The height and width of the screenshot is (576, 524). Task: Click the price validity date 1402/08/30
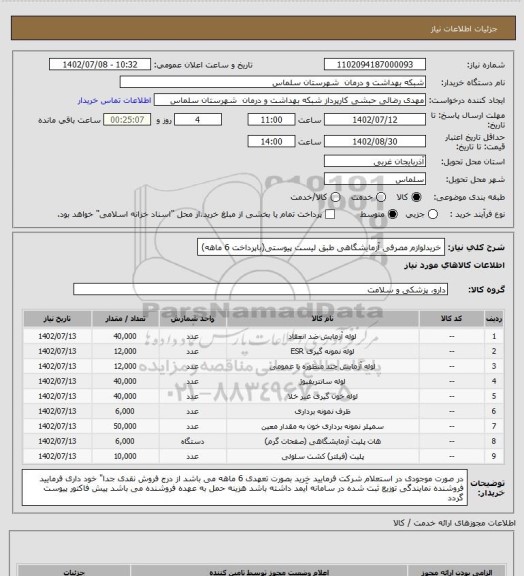click(375, 141)
